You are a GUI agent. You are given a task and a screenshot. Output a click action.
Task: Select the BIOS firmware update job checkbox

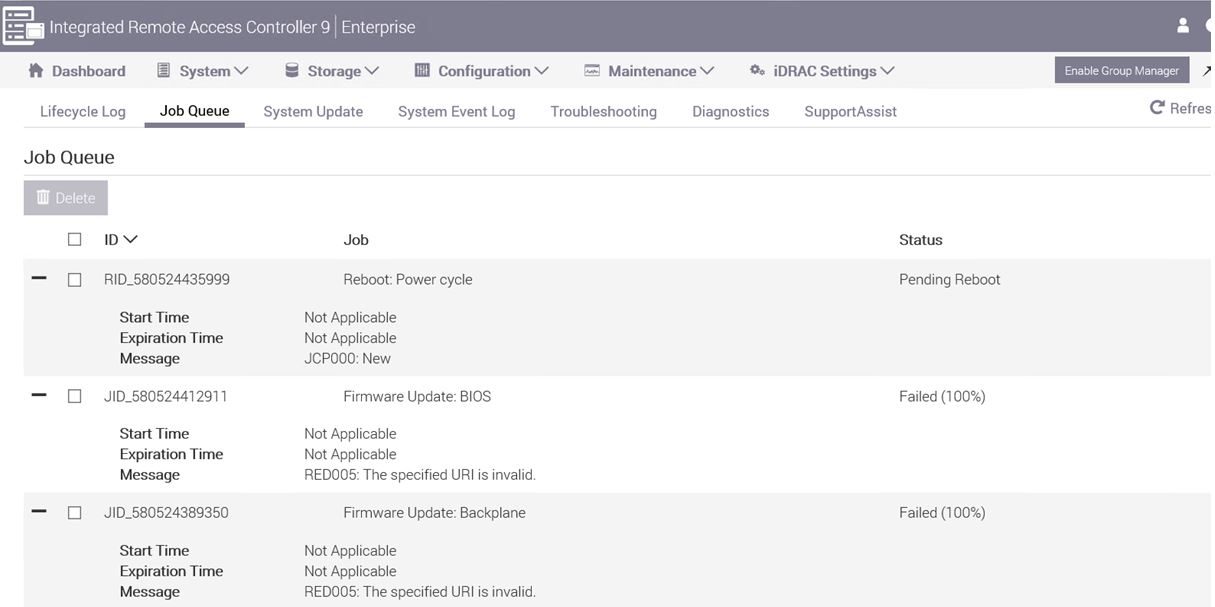point(75,396)
